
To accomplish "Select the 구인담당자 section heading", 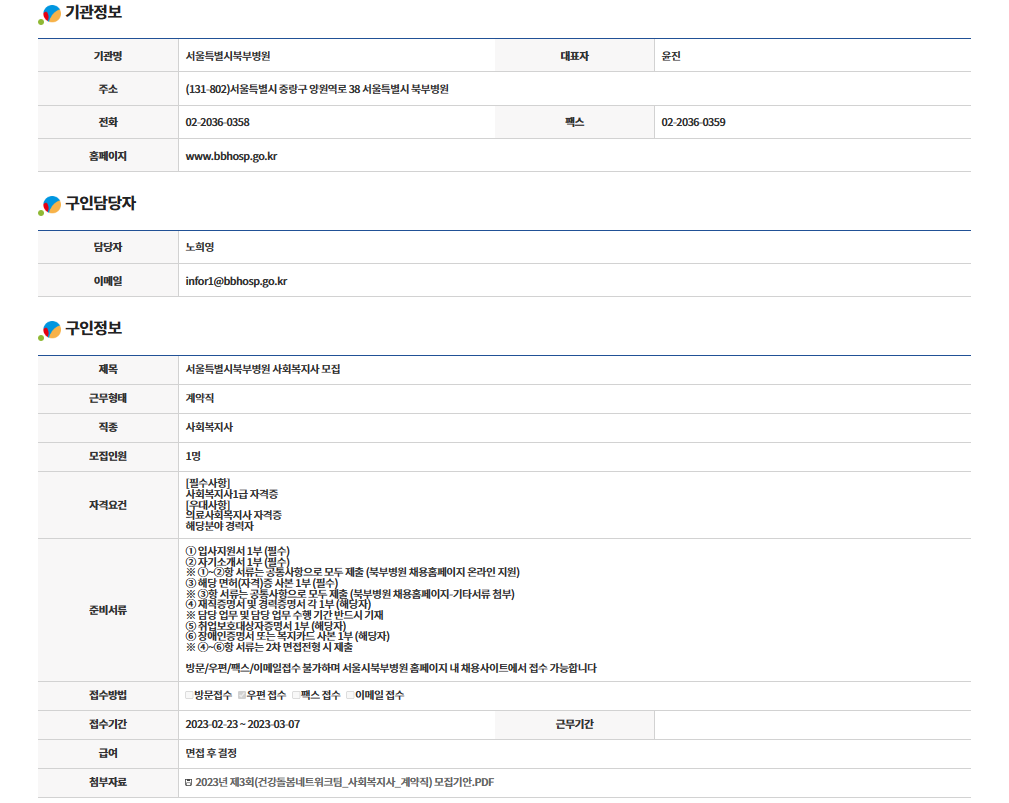I will click(100, 203).
